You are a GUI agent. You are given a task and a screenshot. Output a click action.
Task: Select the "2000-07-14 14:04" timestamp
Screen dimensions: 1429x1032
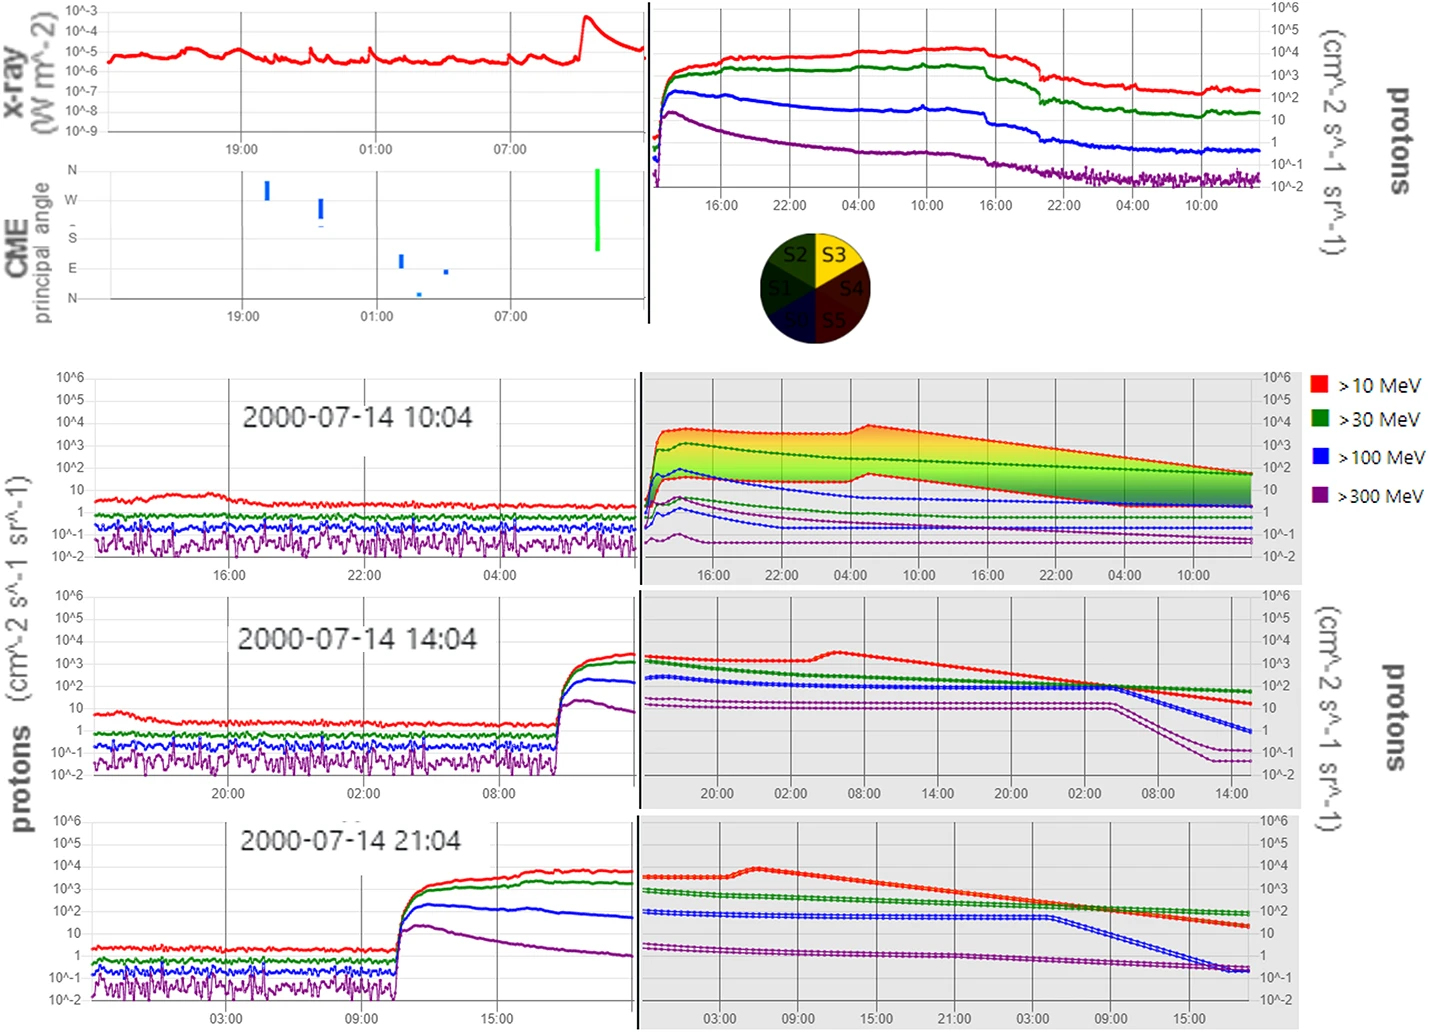357,639
